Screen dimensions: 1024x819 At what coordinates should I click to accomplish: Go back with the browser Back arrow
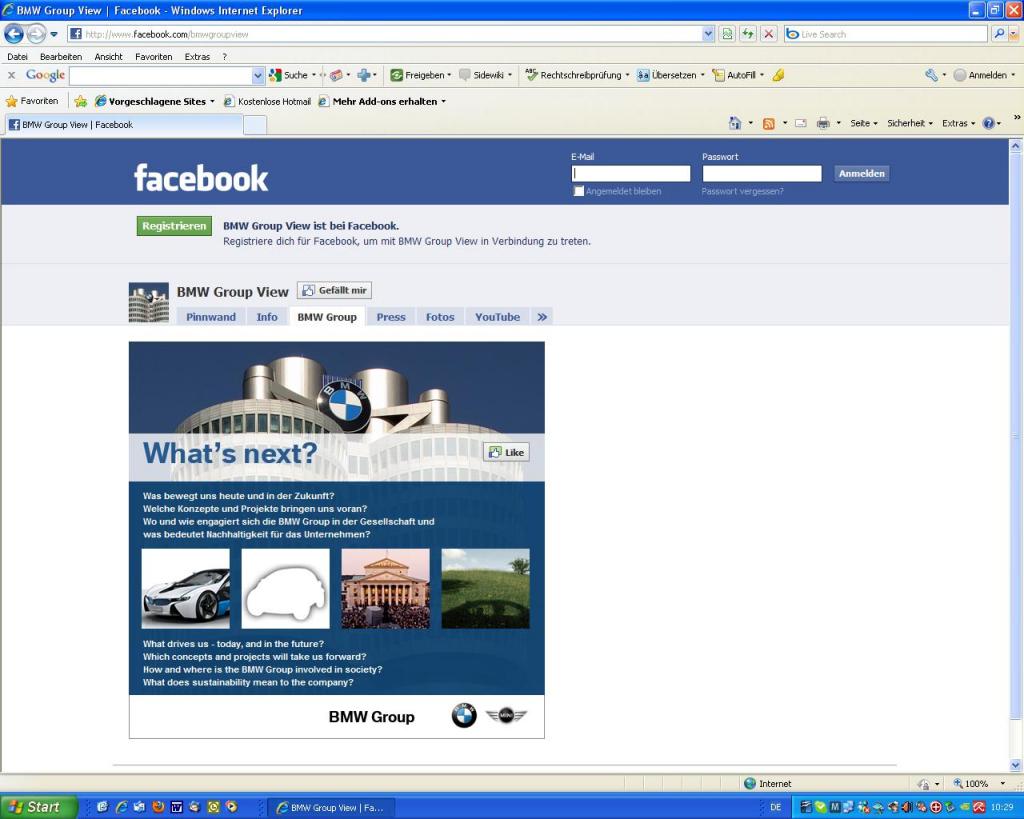click(14, 33)
